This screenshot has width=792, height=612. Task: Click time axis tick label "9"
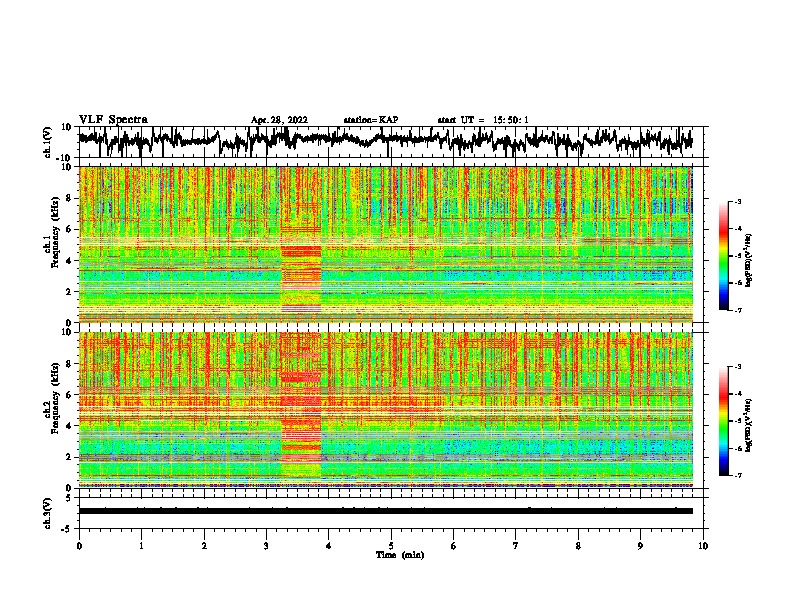click(x=640, y=546)
